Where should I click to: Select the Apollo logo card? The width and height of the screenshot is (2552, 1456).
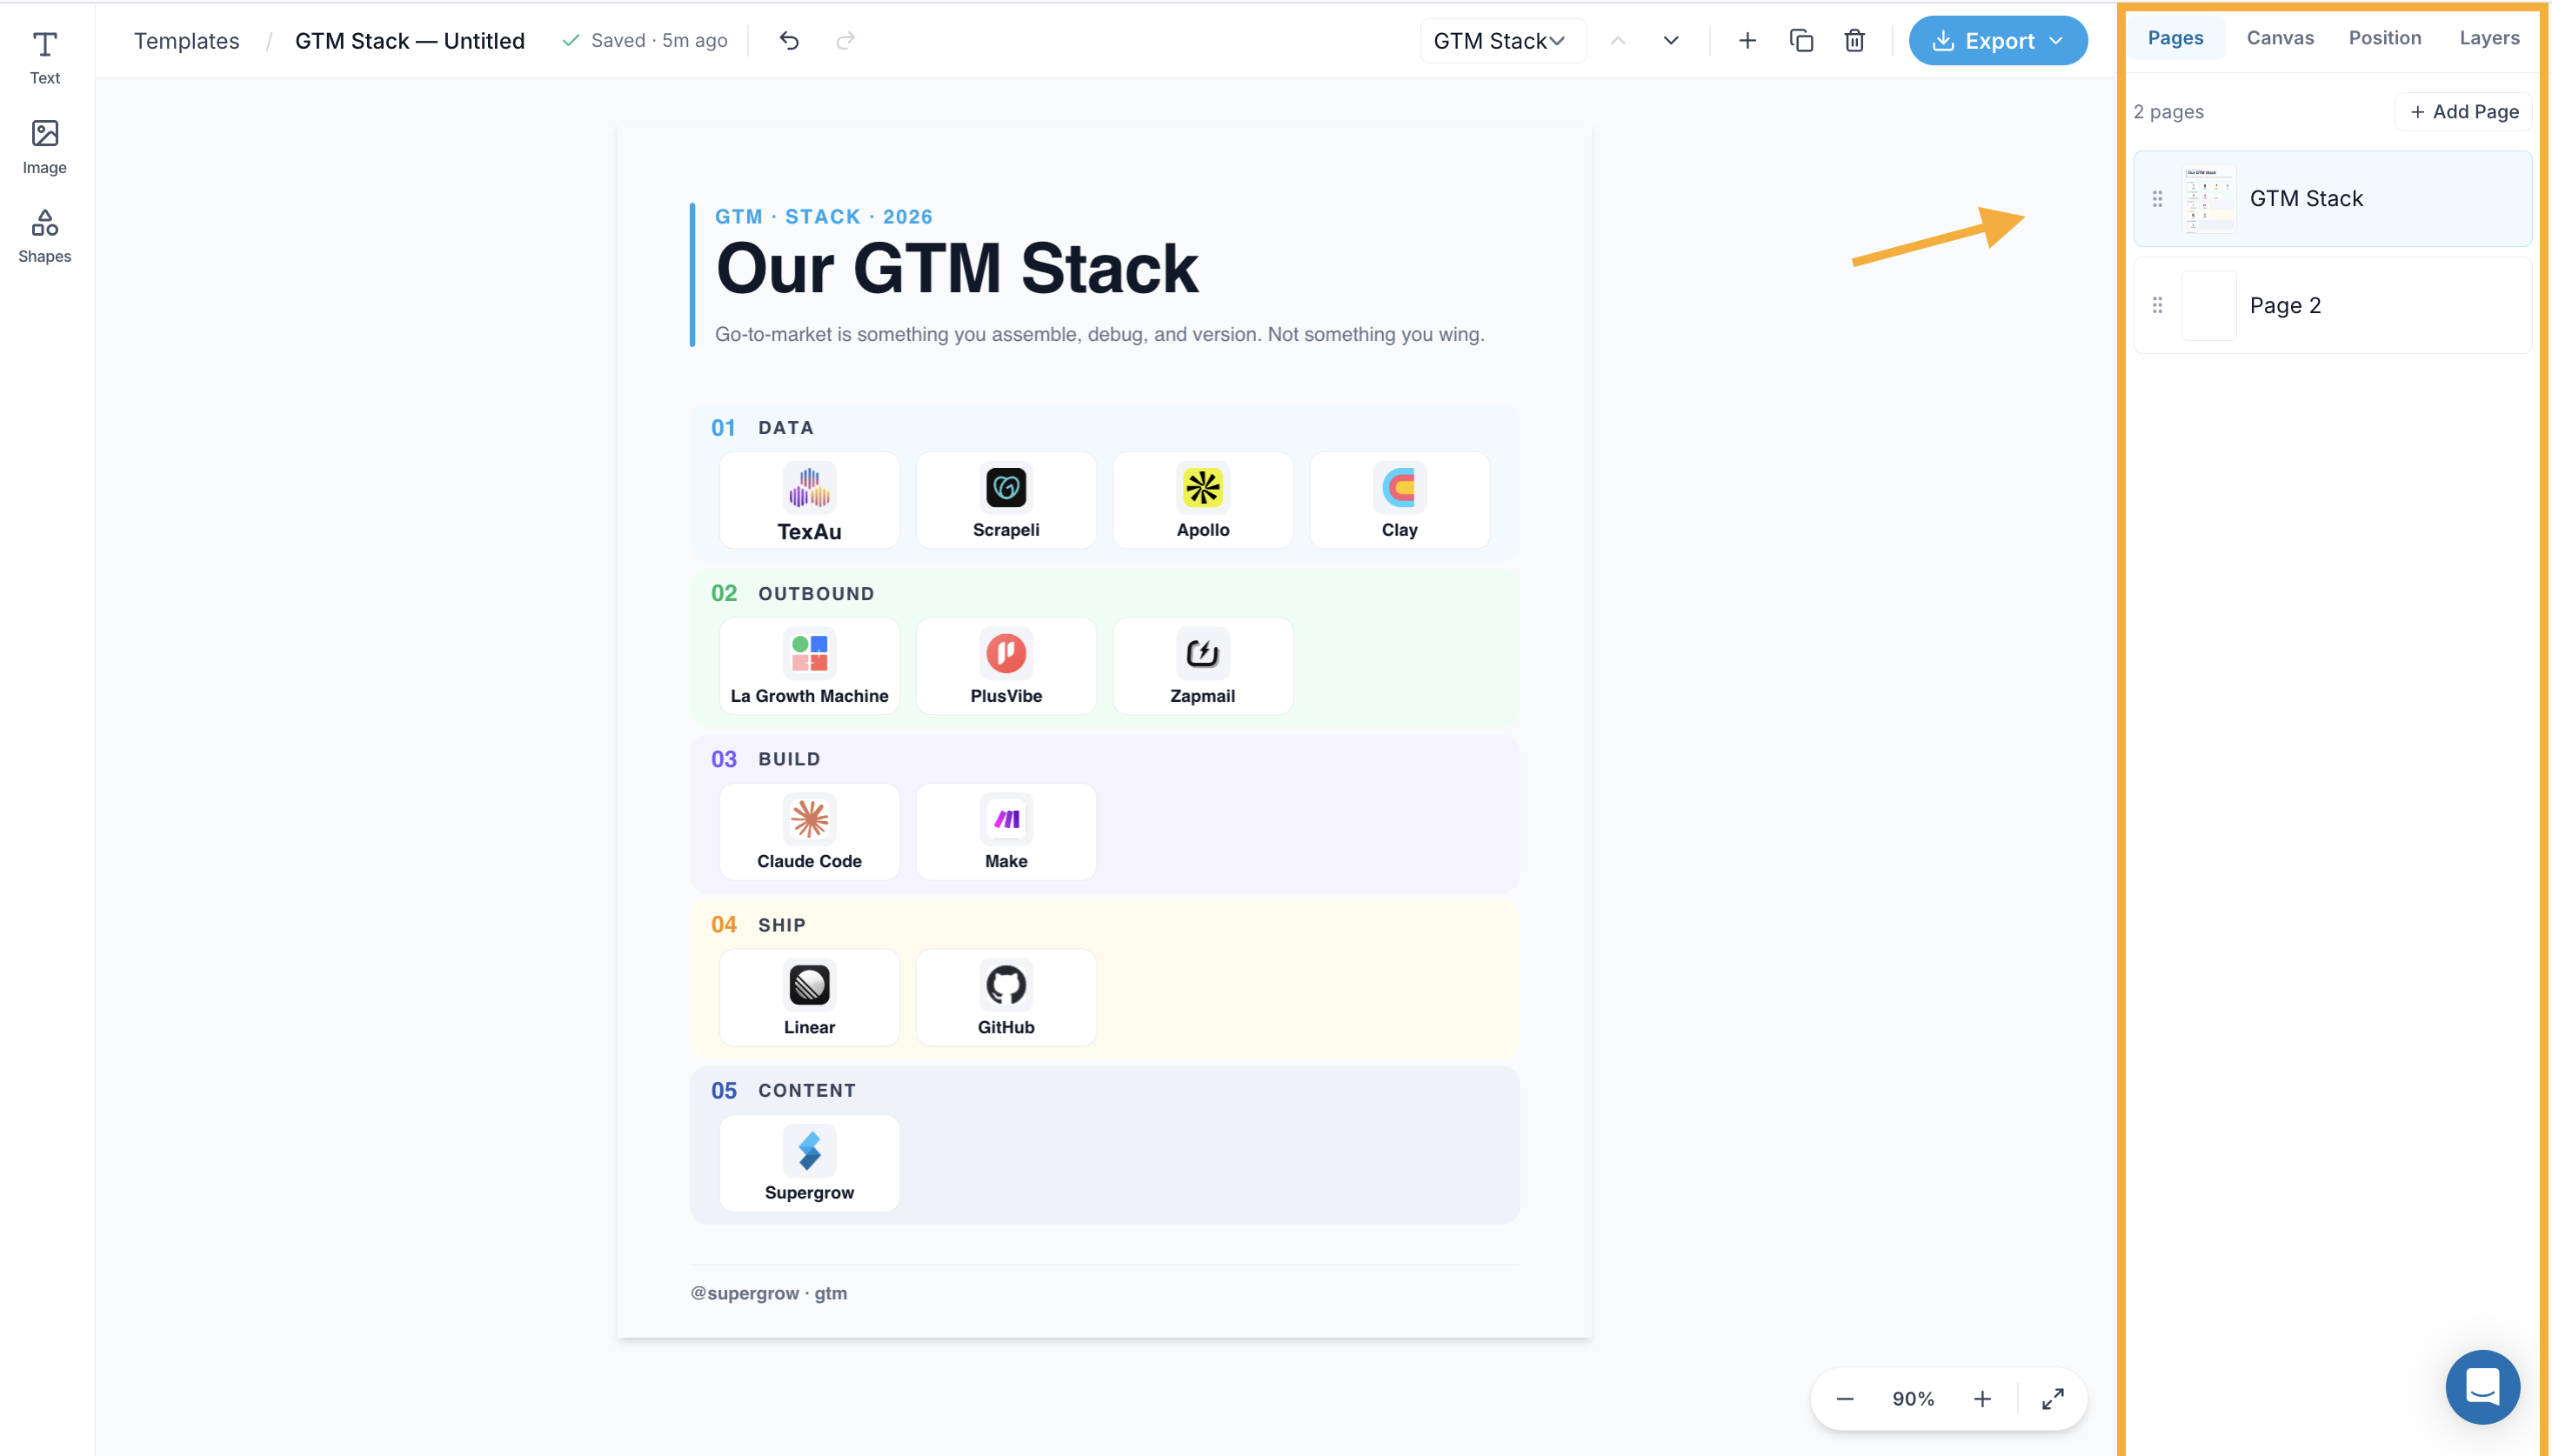click(1203, 500)
